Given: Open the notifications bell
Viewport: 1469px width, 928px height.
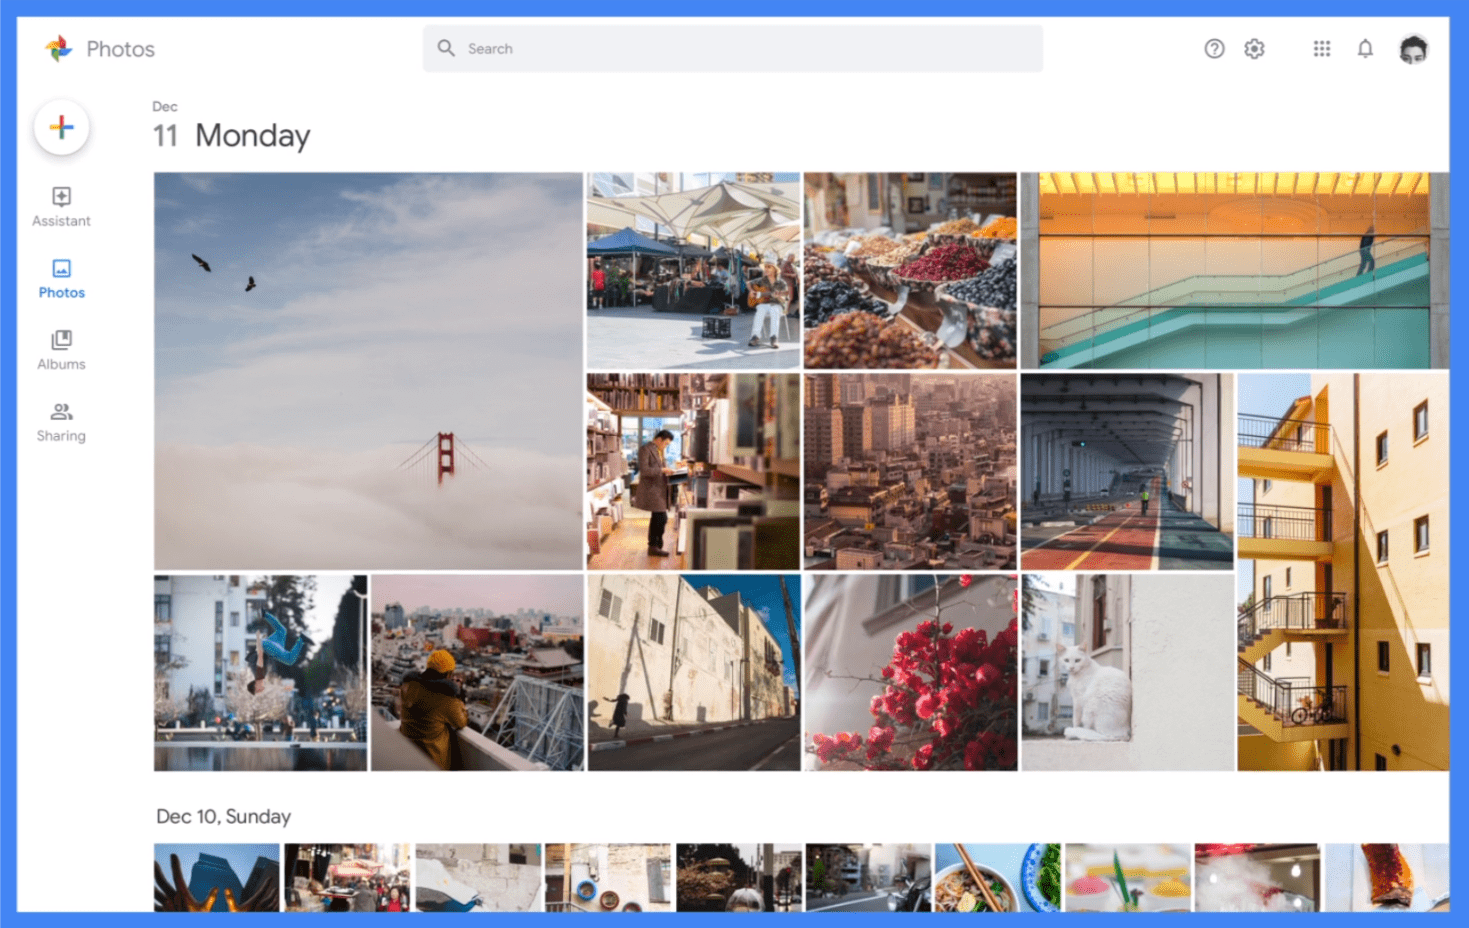Looking at the screenshot, I should tap(1365, 48).
